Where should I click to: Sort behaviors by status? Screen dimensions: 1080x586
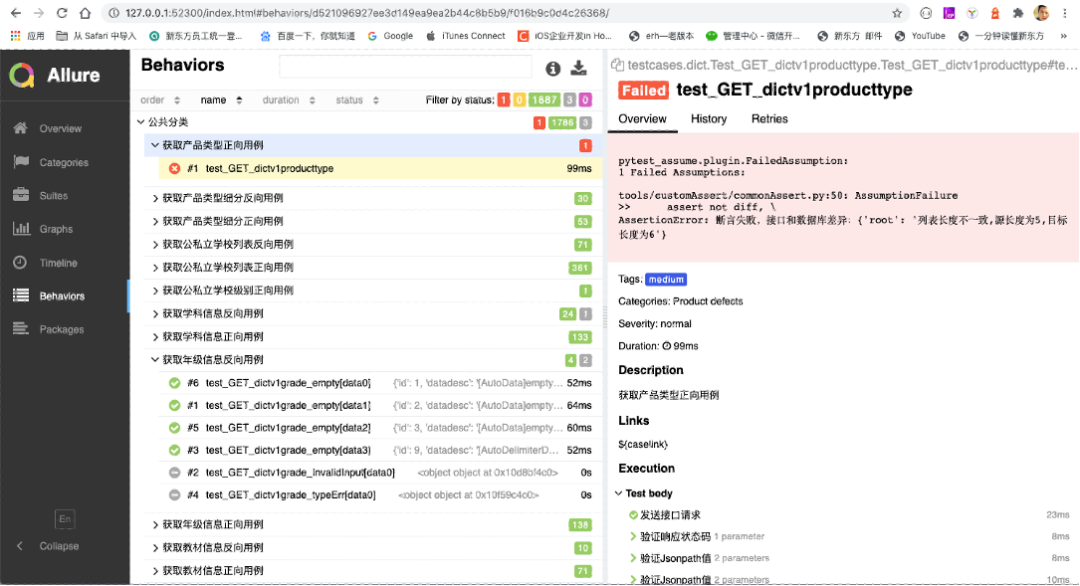(x=357, y=100)
